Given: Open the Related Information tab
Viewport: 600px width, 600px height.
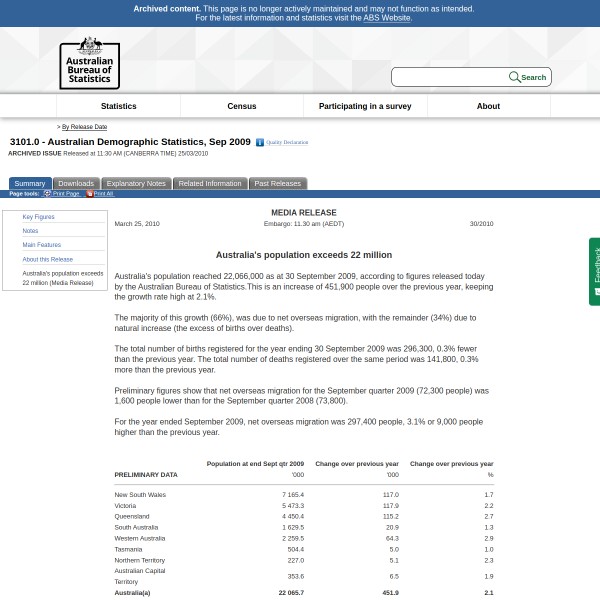Looking at the screenshot, I should [x=210, y=184].
